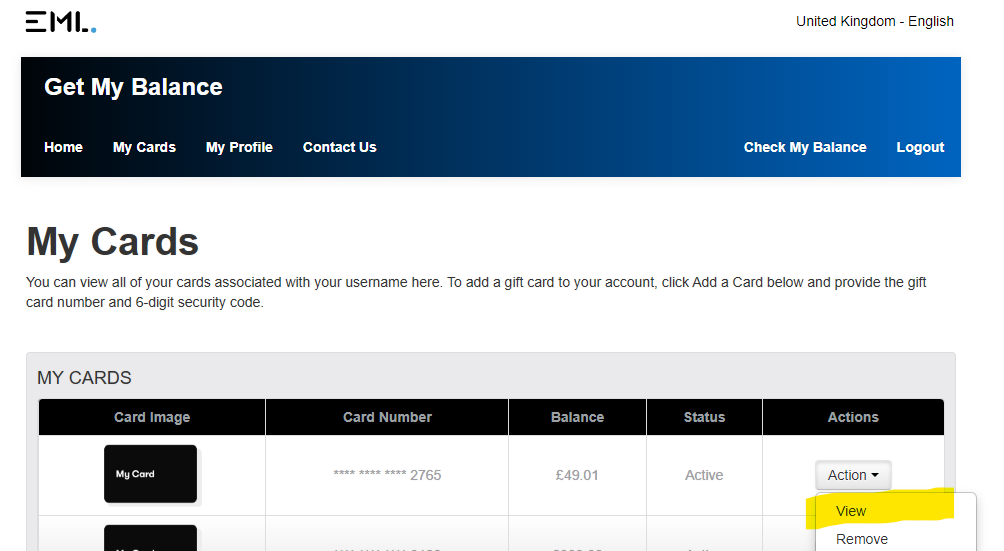Open the My Profile page

[x=239, y=147]
